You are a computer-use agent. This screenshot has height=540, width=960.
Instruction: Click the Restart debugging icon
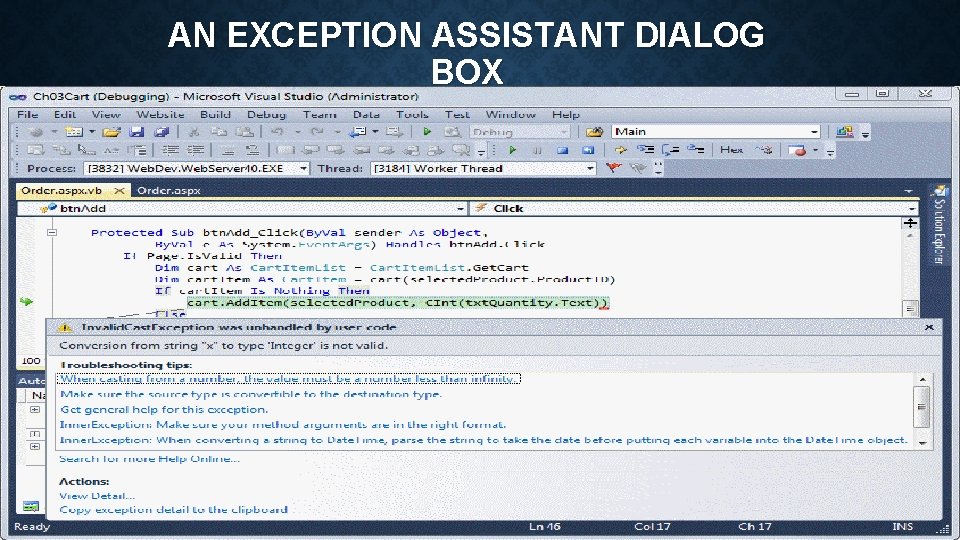pyautogui.click(x=588, y=150)
